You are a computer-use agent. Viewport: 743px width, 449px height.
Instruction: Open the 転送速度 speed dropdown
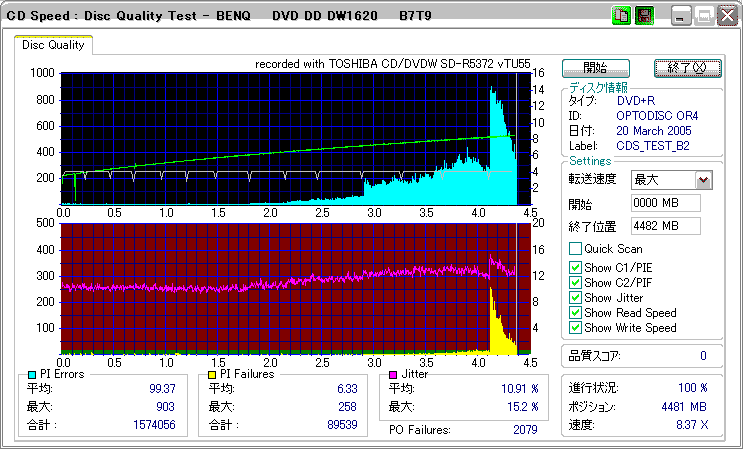click(x=704, y=180)
